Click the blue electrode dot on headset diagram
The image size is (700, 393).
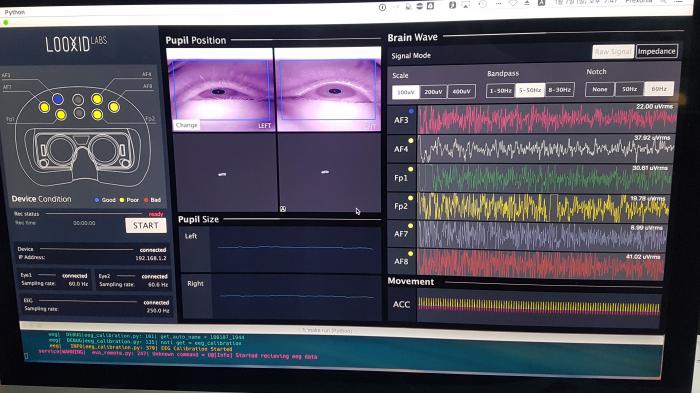(58, 99)
